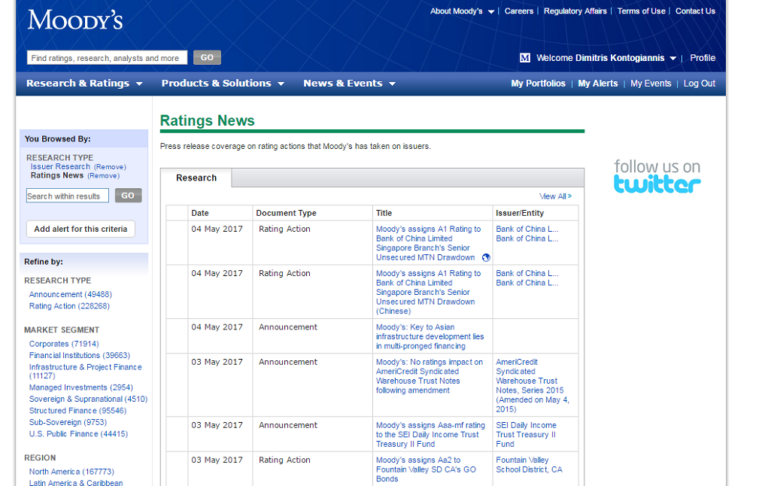Open AmeriCredit Syndicated Warehouse Trust Notes article

429,376
